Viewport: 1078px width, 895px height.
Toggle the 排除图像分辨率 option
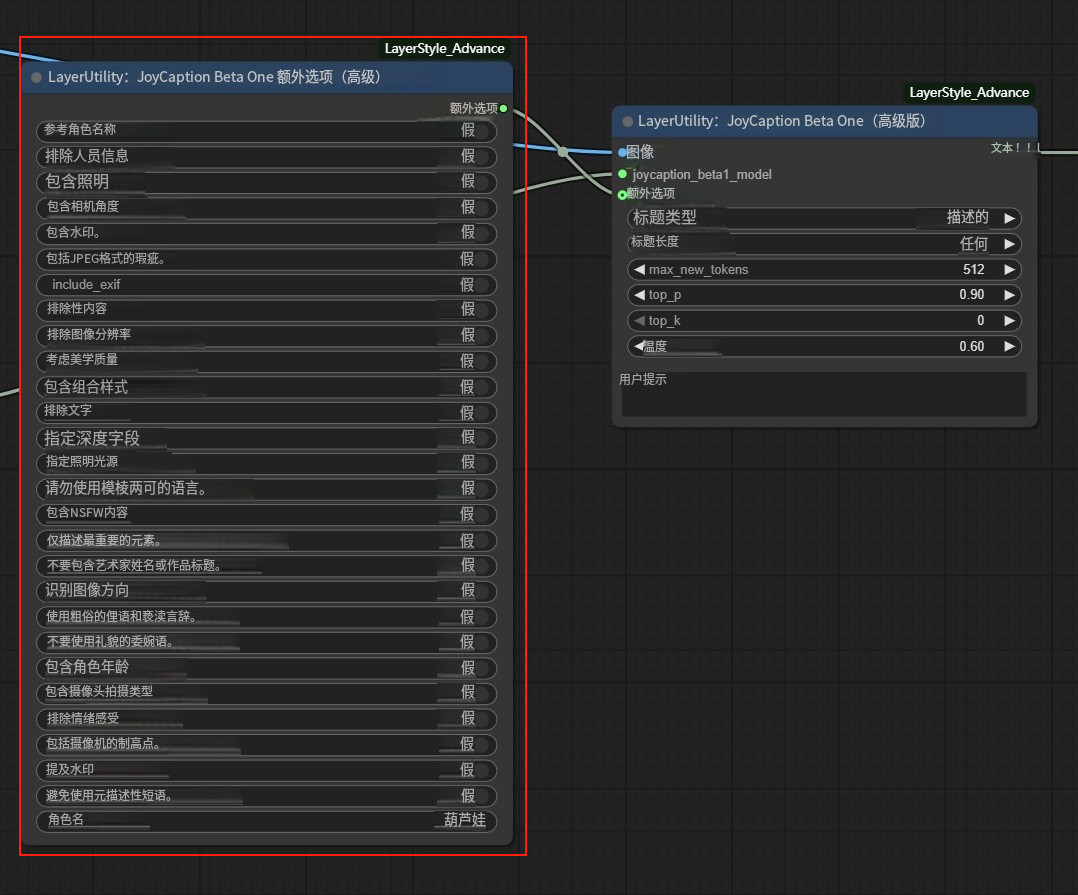coord(266,335)
